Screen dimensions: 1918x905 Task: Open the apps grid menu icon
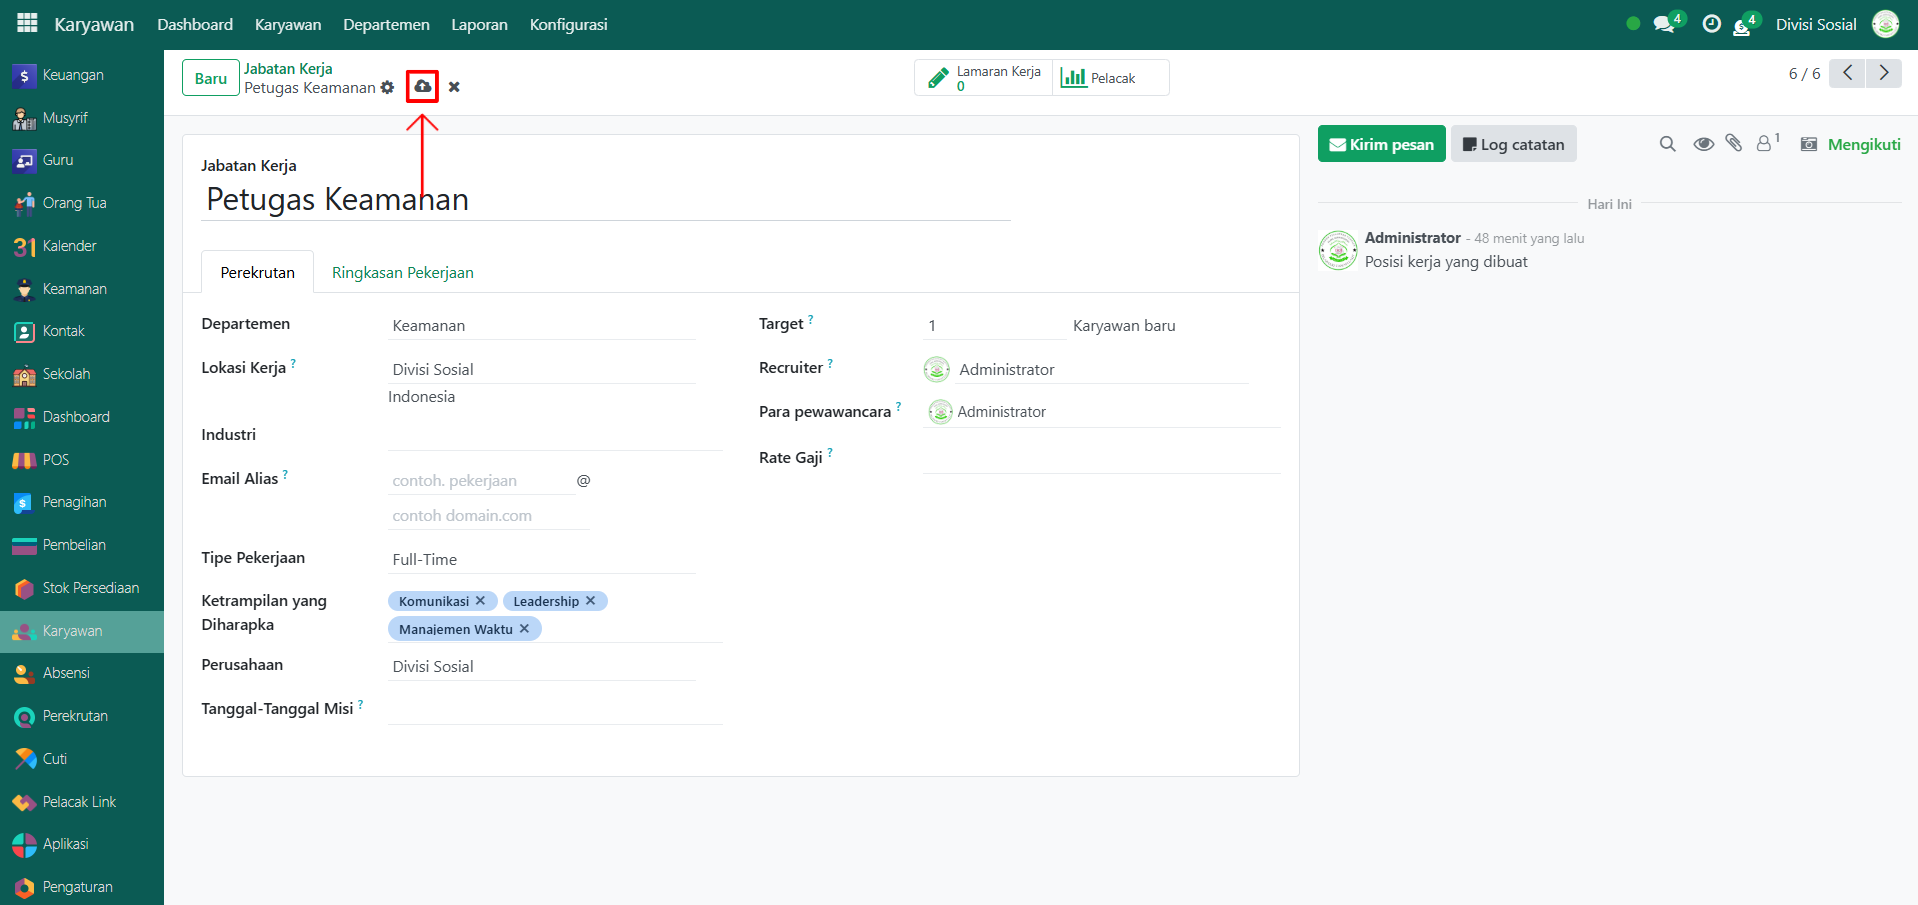(27, 23)
